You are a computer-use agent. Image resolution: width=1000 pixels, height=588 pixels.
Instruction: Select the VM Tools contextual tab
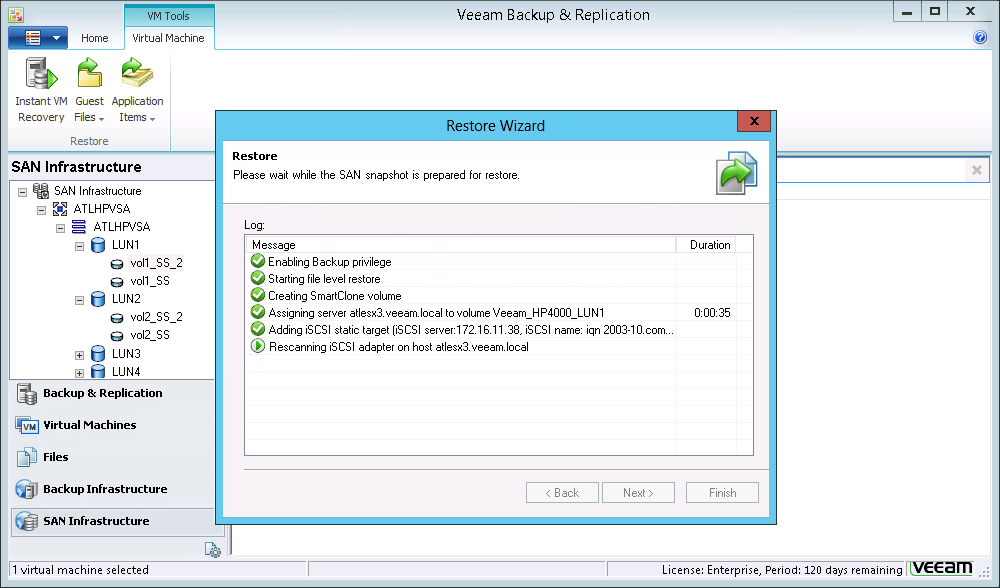tap(168, 16)
